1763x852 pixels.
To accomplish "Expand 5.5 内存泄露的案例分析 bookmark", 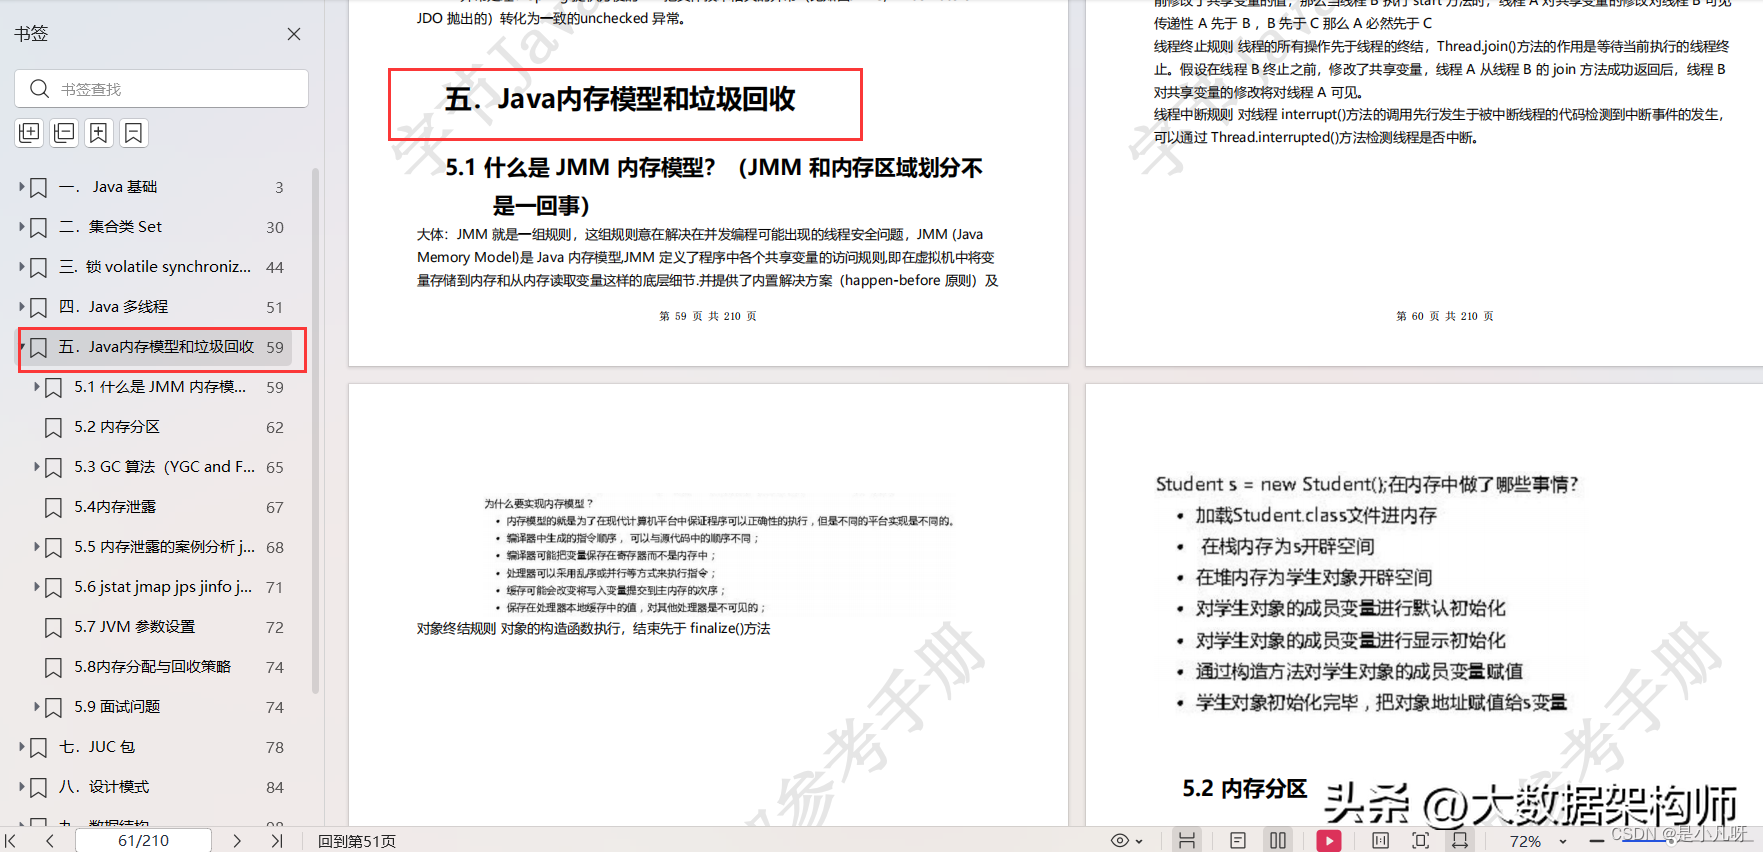I will pyautogui.click(x=37, y=547).
